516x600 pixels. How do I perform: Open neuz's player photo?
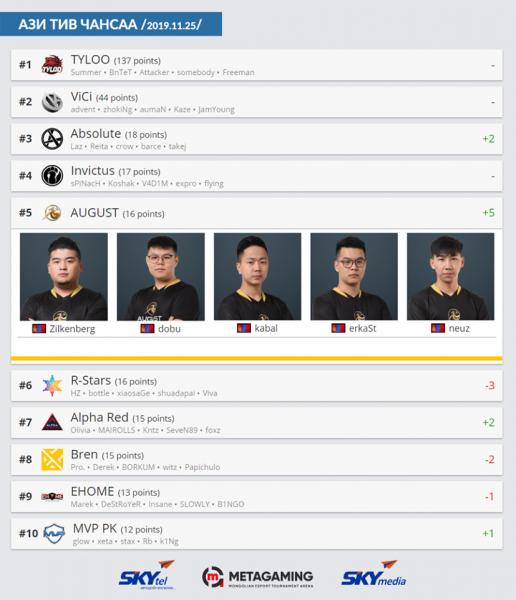[451, 277]
